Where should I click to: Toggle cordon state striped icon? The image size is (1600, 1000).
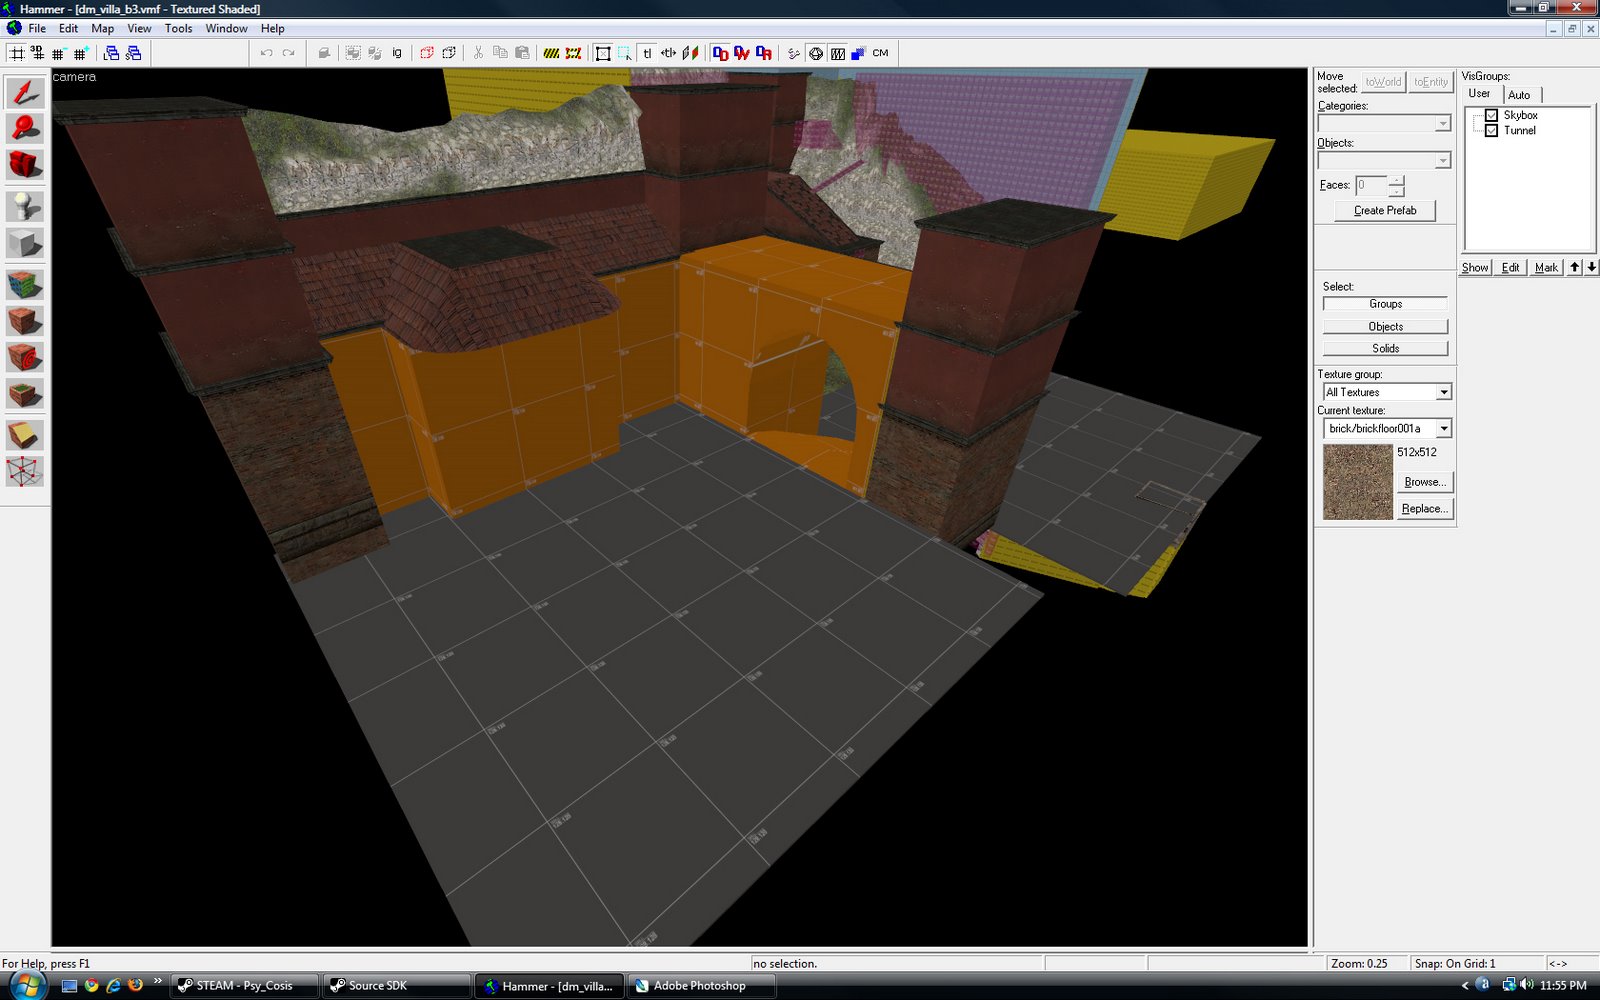[x=551, y=53]
